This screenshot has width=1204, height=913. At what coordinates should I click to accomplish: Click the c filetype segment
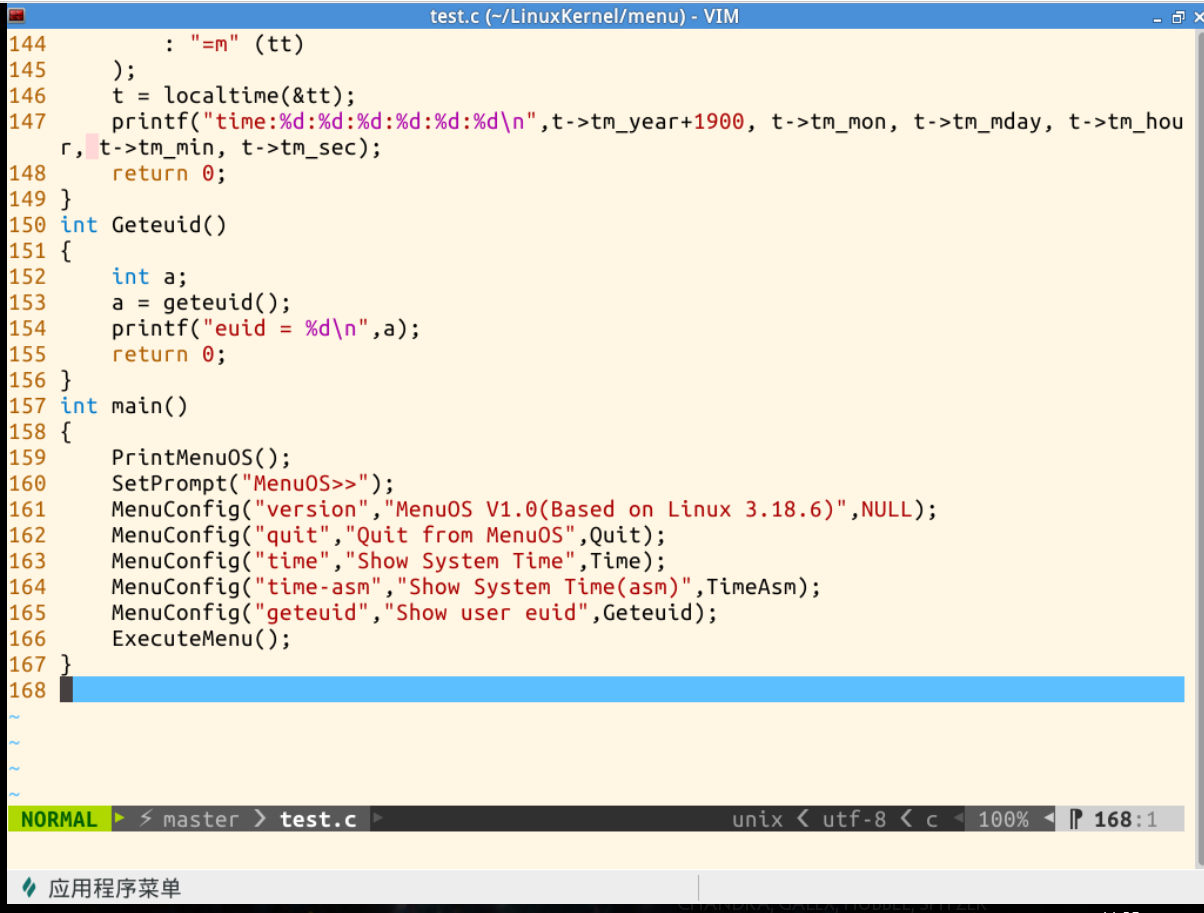tap(931, 819)
